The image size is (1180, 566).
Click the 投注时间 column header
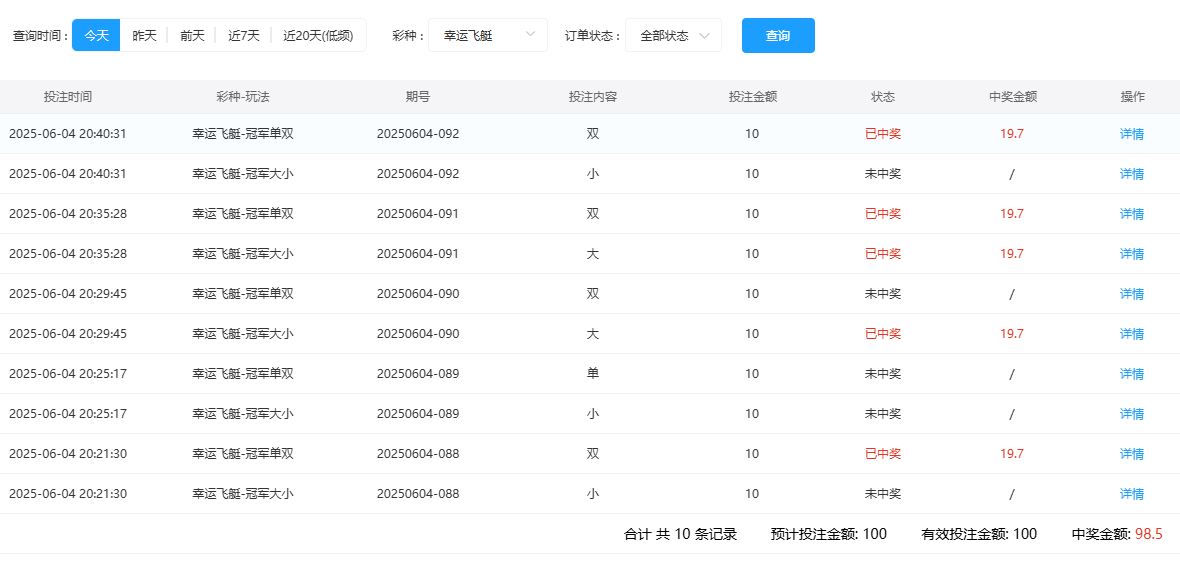tap(68, 97)
